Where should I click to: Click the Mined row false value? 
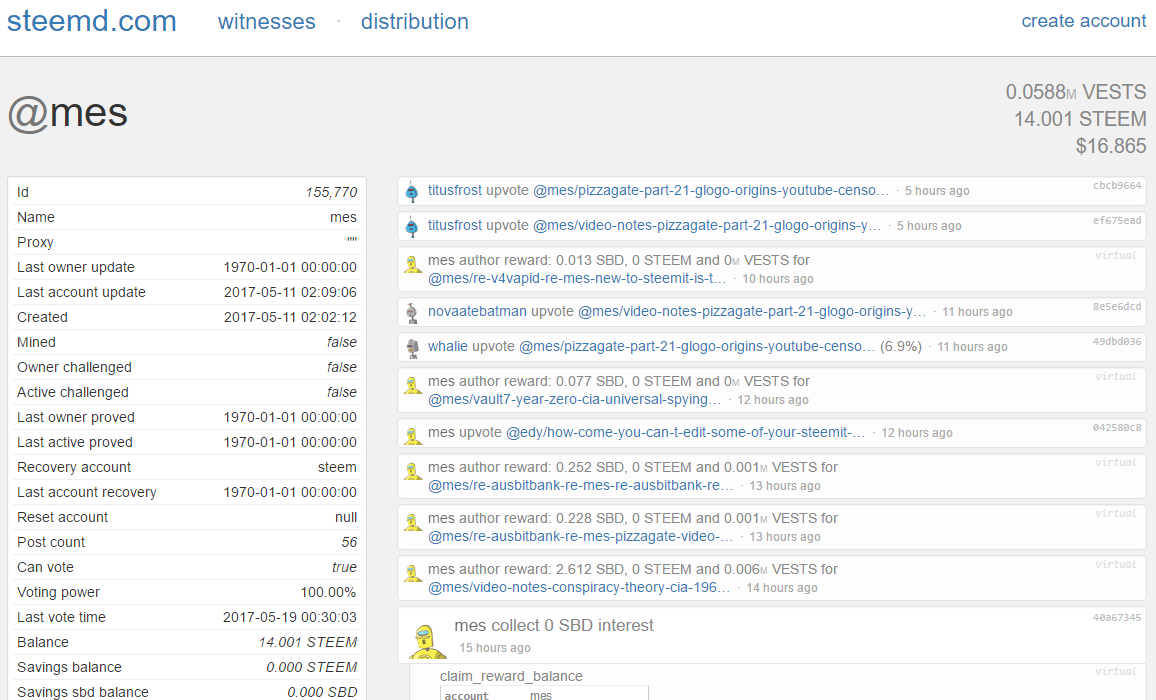(x=342, y=342)
